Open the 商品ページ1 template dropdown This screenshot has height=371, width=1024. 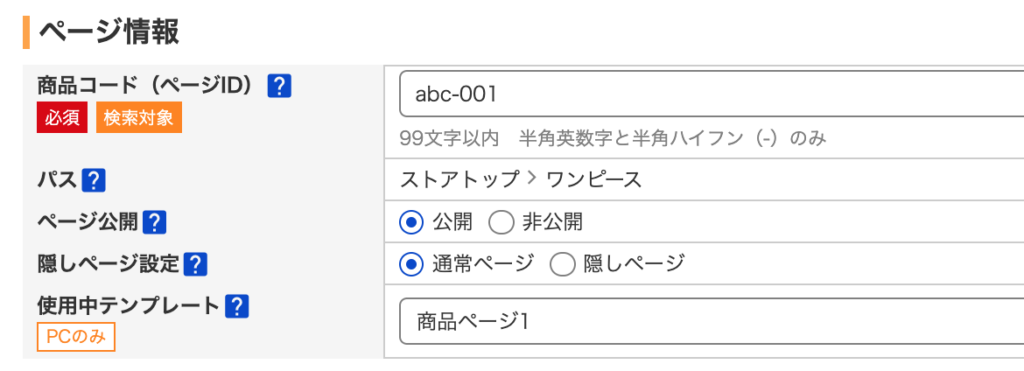point(711,321)
